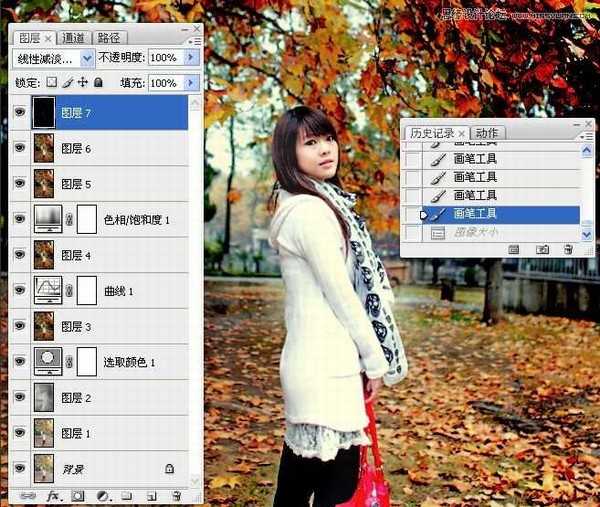
Task: Click link icon on 曲线 1 layer
Action: (69, 290)
